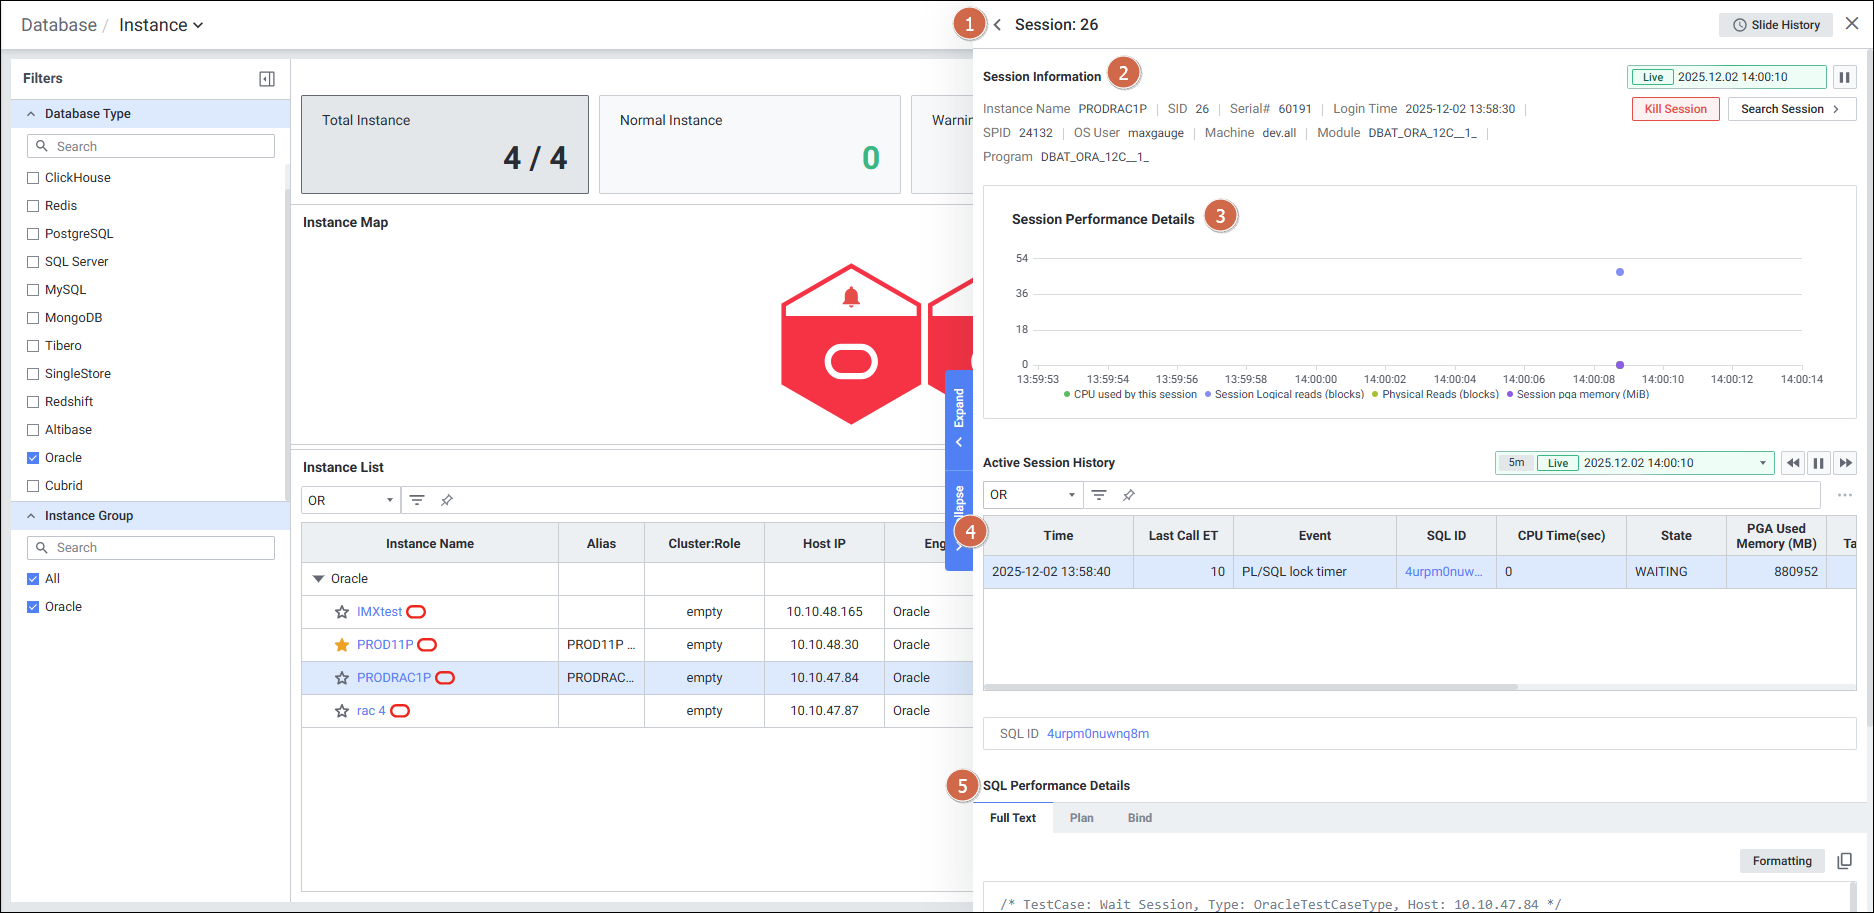Open the OR dropdown in Instance List
1874x913 pixels.
[350, 500]
